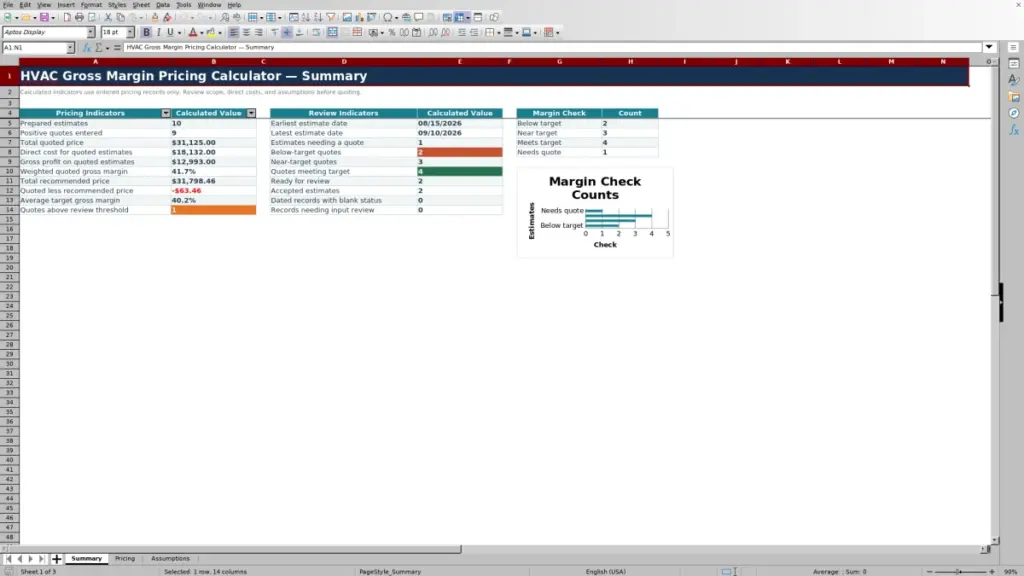Click the Merge and Center cells icon
Viewport: 1024px width, 576px height.
(332, 33)
